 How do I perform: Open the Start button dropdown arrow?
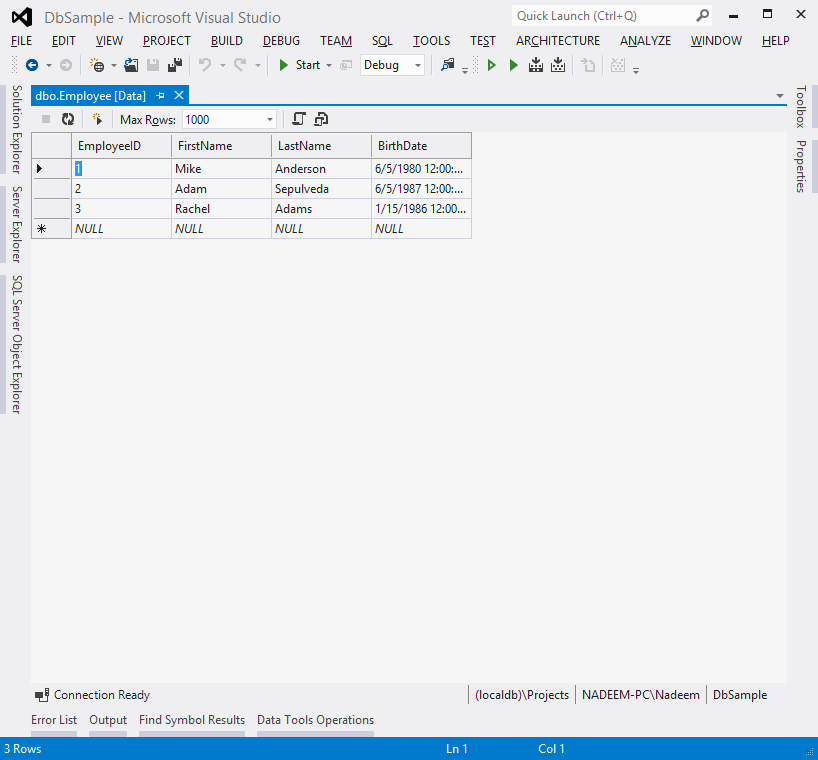pyautogui.click(x=329, y=65)
